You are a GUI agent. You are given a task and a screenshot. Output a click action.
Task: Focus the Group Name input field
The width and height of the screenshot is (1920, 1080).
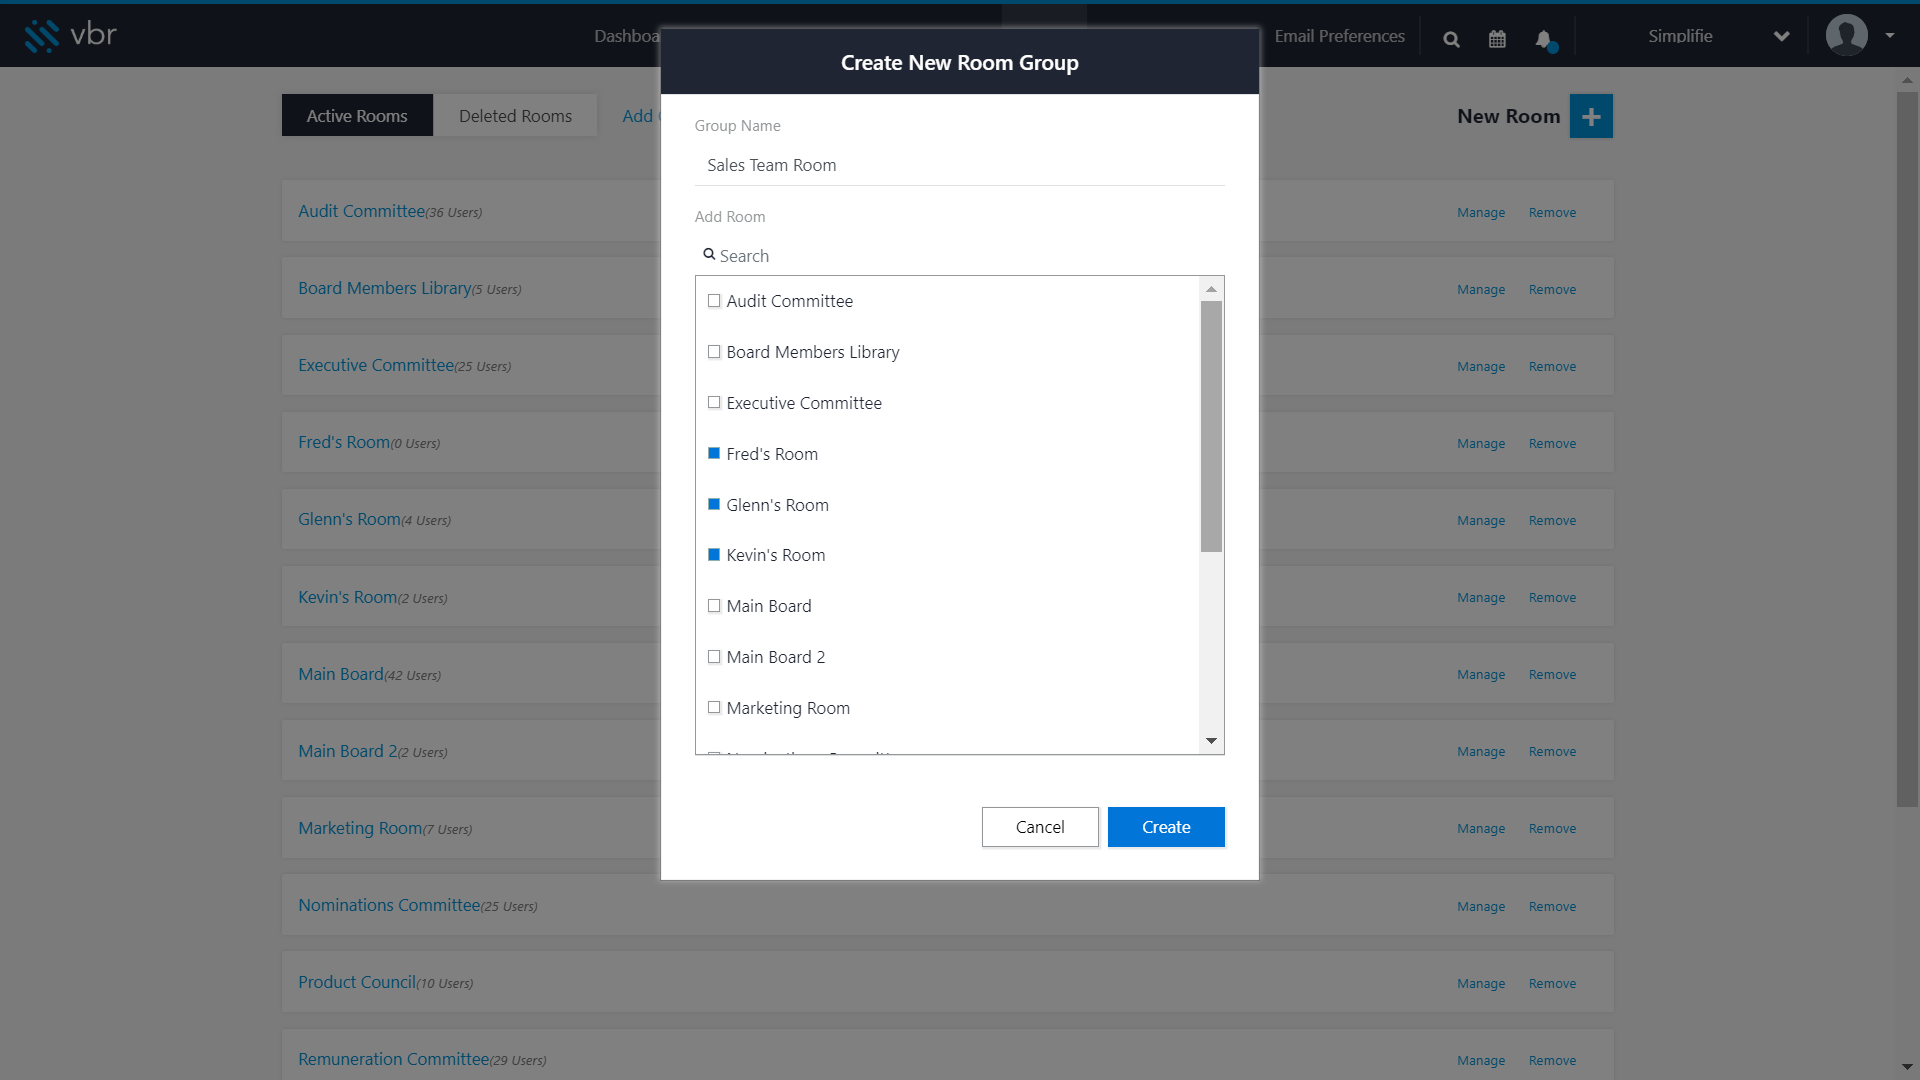[959, 165]
